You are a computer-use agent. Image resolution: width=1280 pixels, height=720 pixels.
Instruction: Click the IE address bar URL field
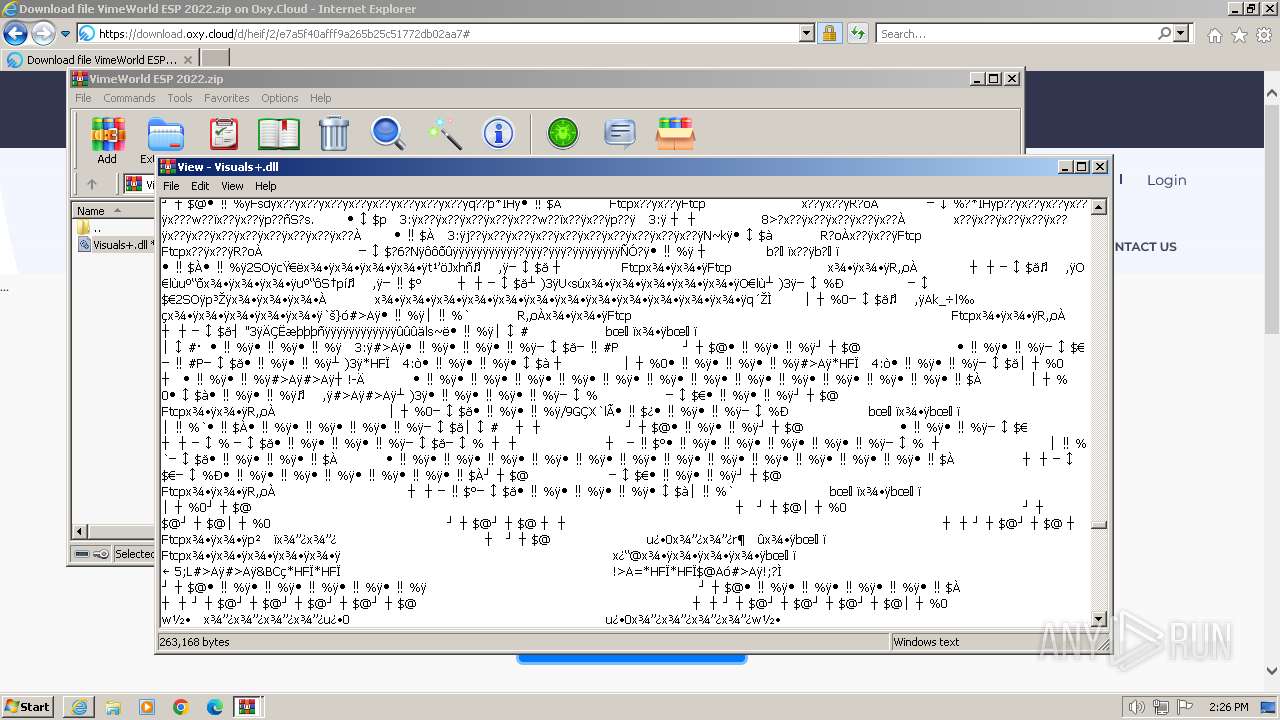pos(447,33)
